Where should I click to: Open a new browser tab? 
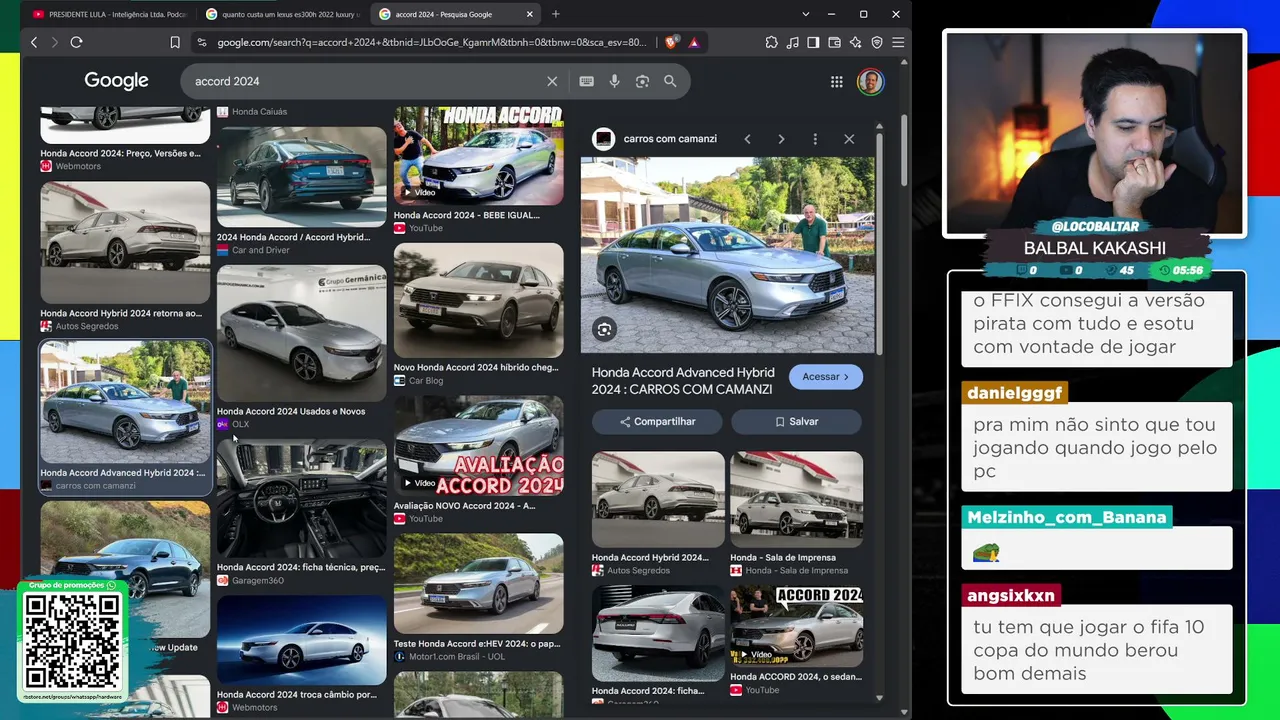pos(556,14)
